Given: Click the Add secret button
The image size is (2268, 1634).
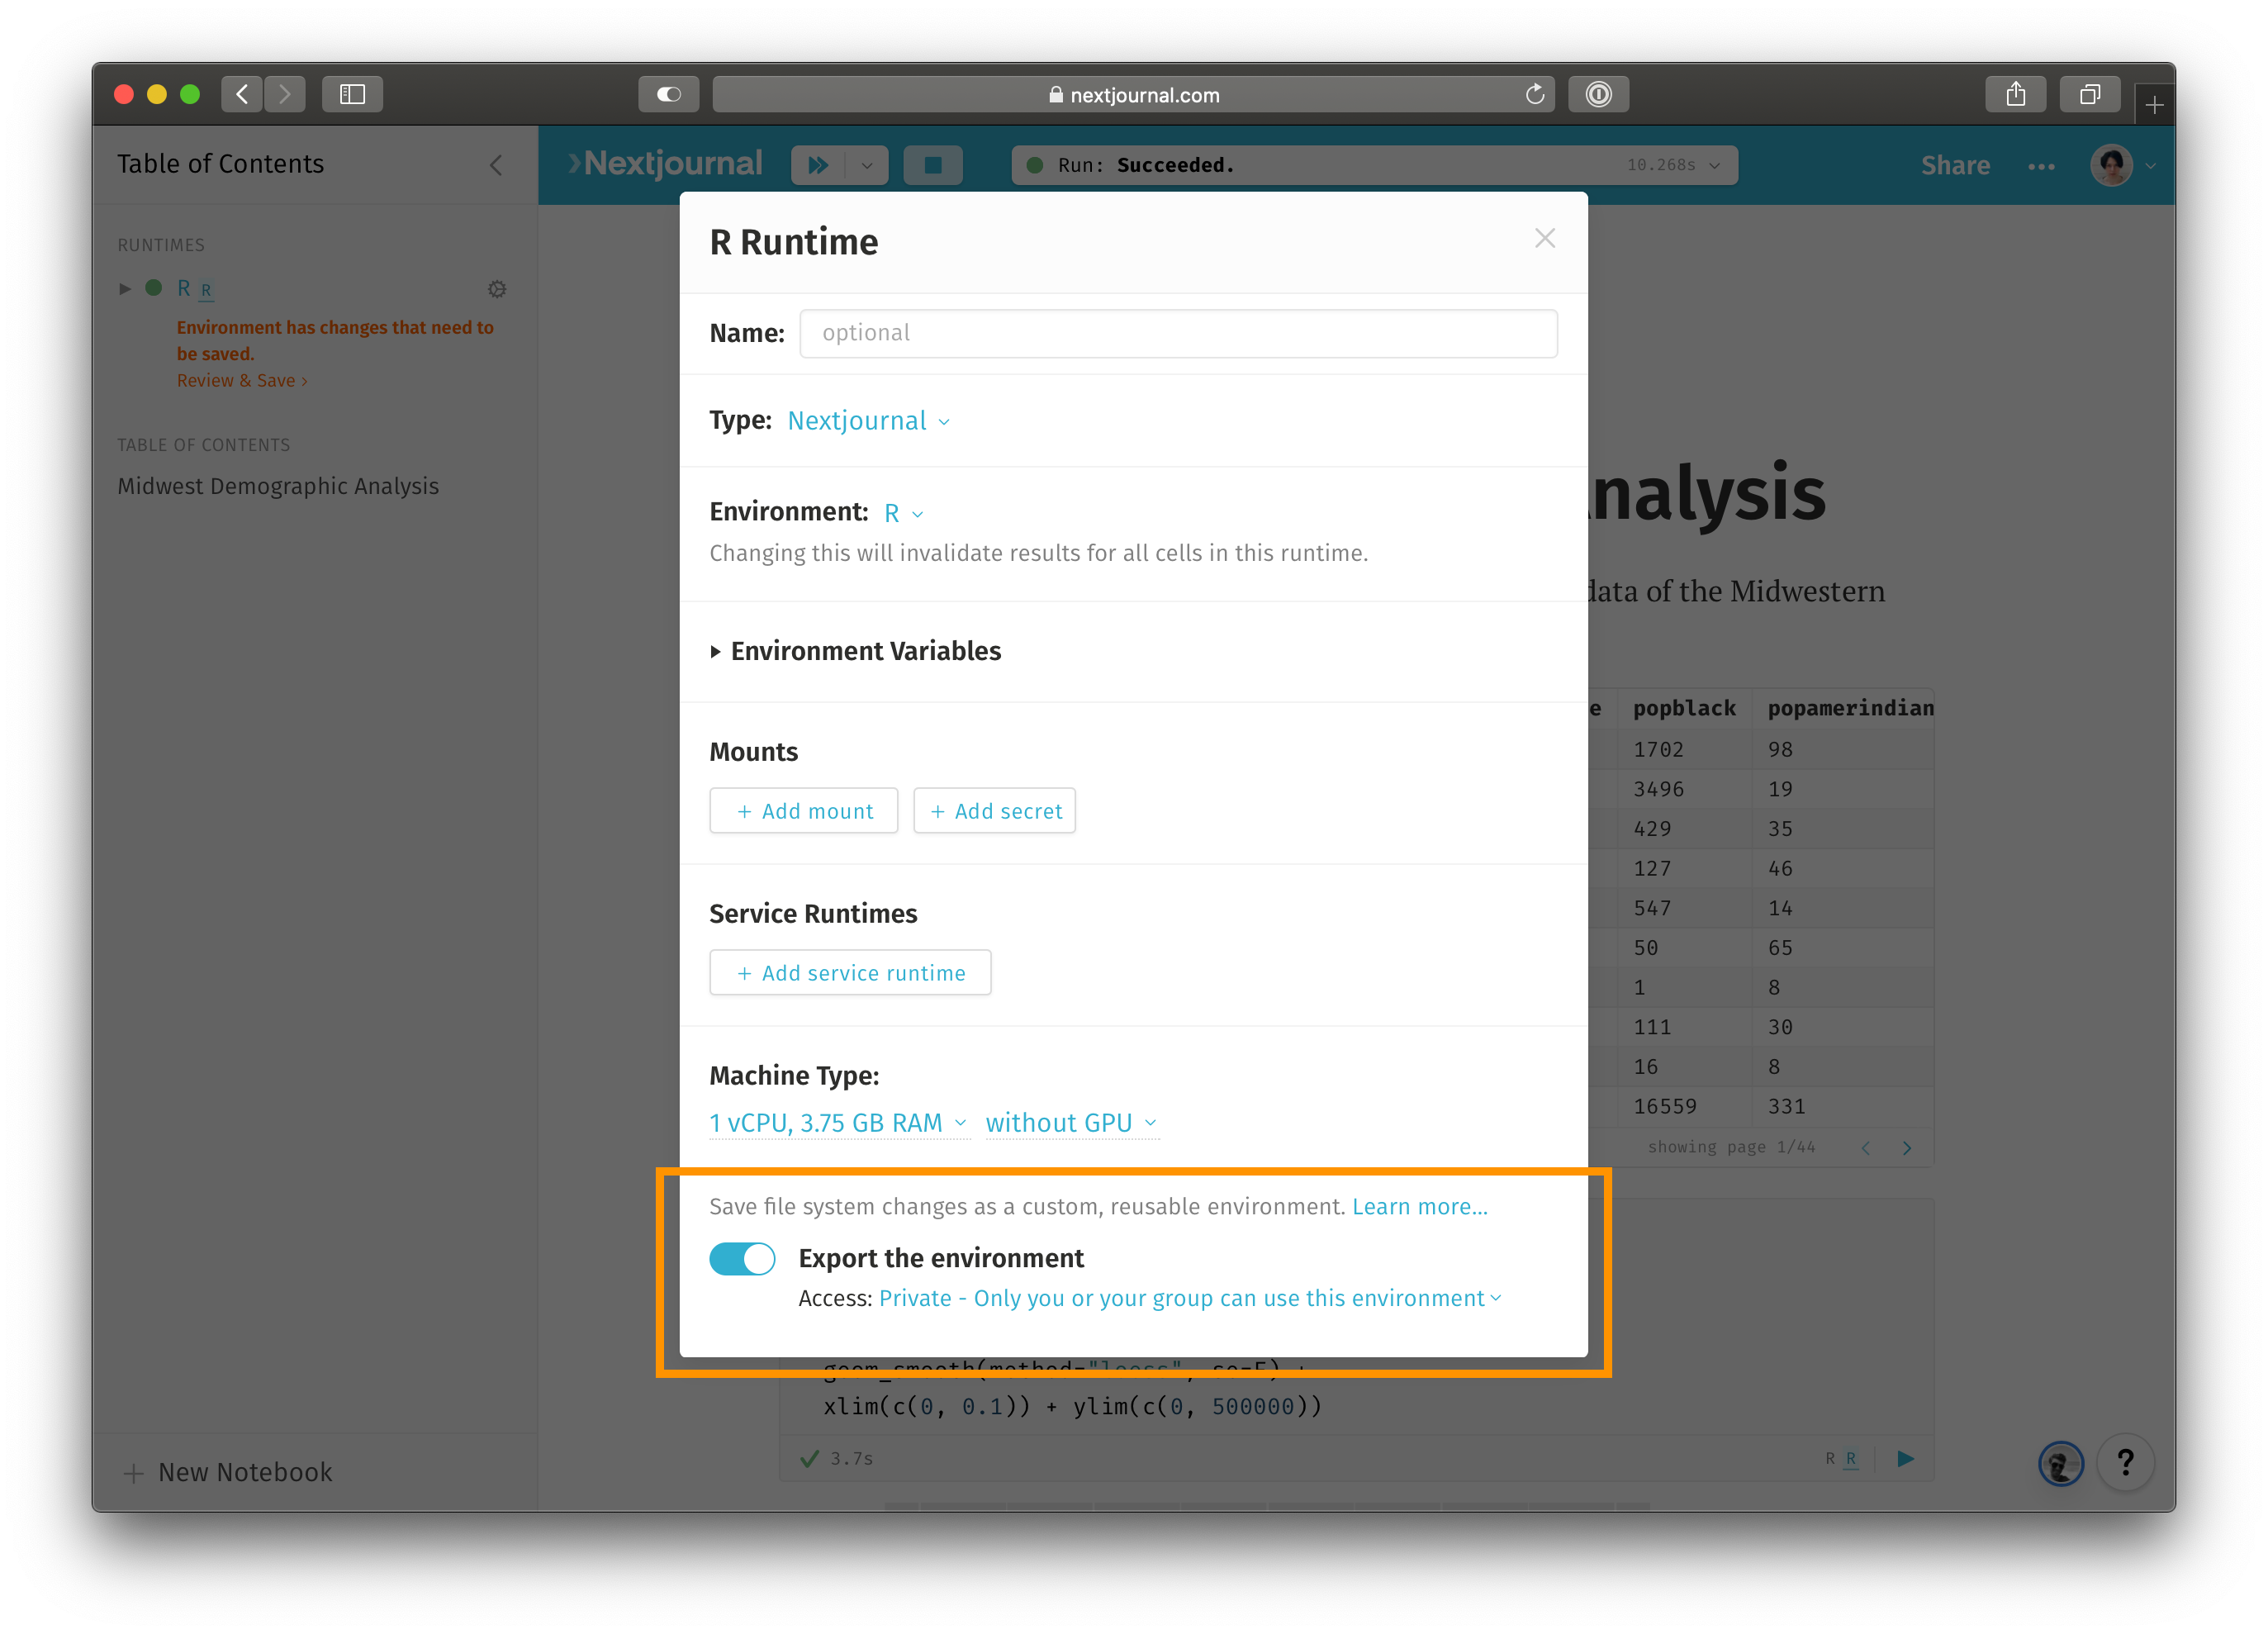Looking at the screenshot, I should pos(995,811).
